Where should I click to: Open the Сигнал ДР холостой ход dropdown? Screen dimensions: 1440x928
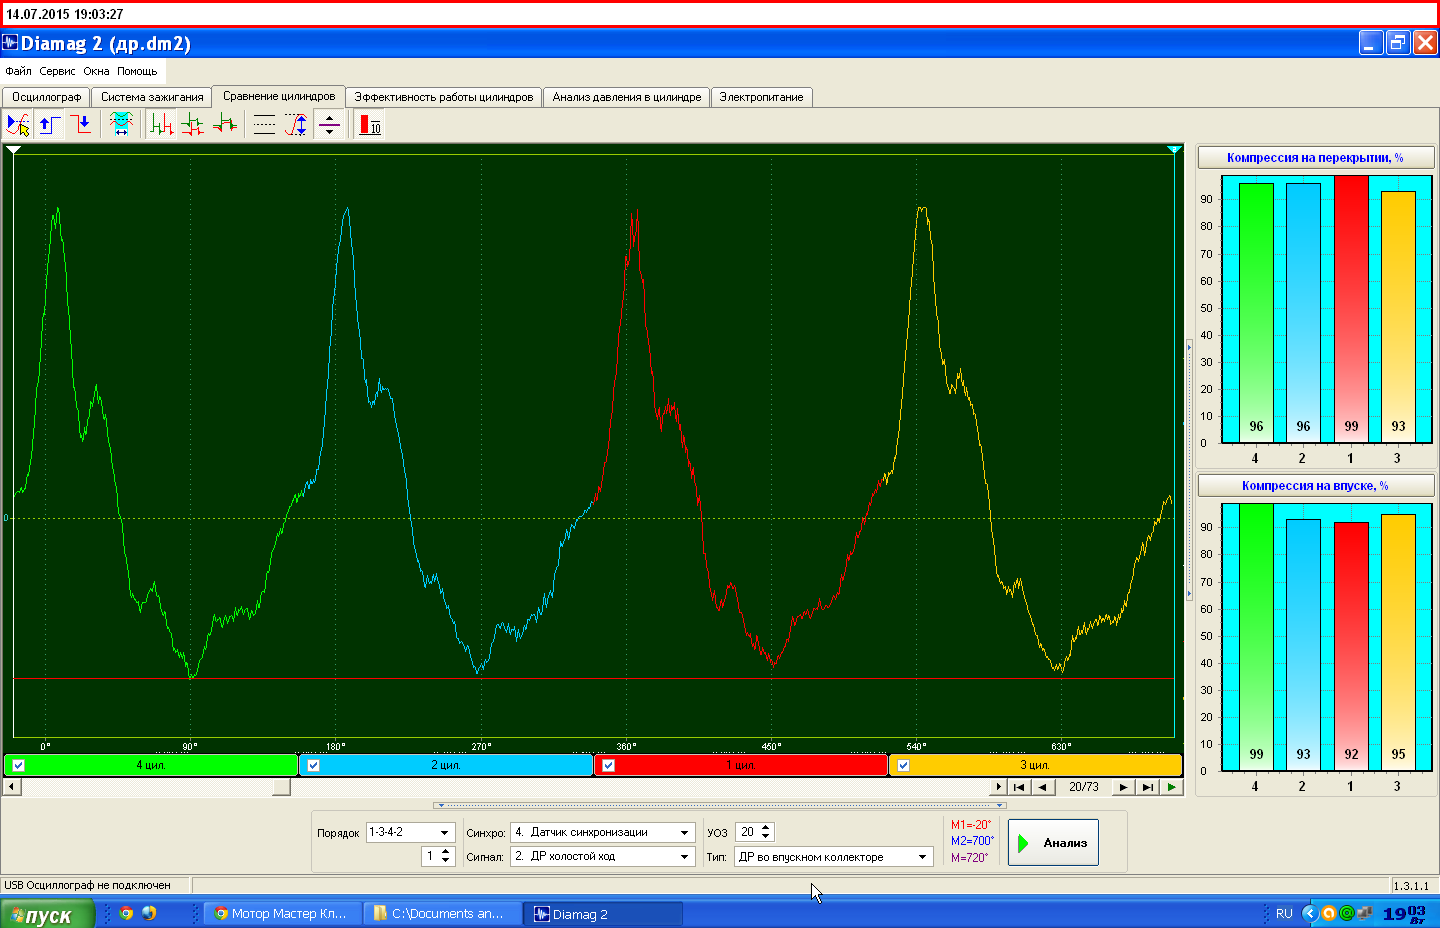tap(685, 856)
